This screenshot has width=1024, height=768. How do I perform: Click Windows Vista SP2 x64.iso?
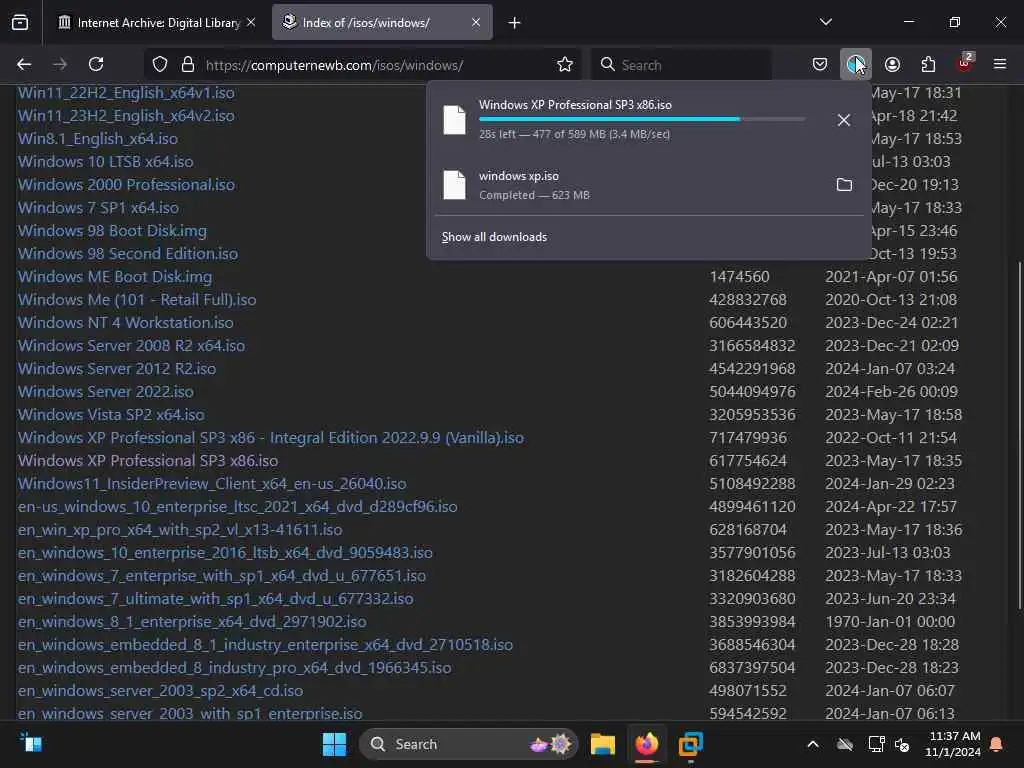(x=111, y=415)
